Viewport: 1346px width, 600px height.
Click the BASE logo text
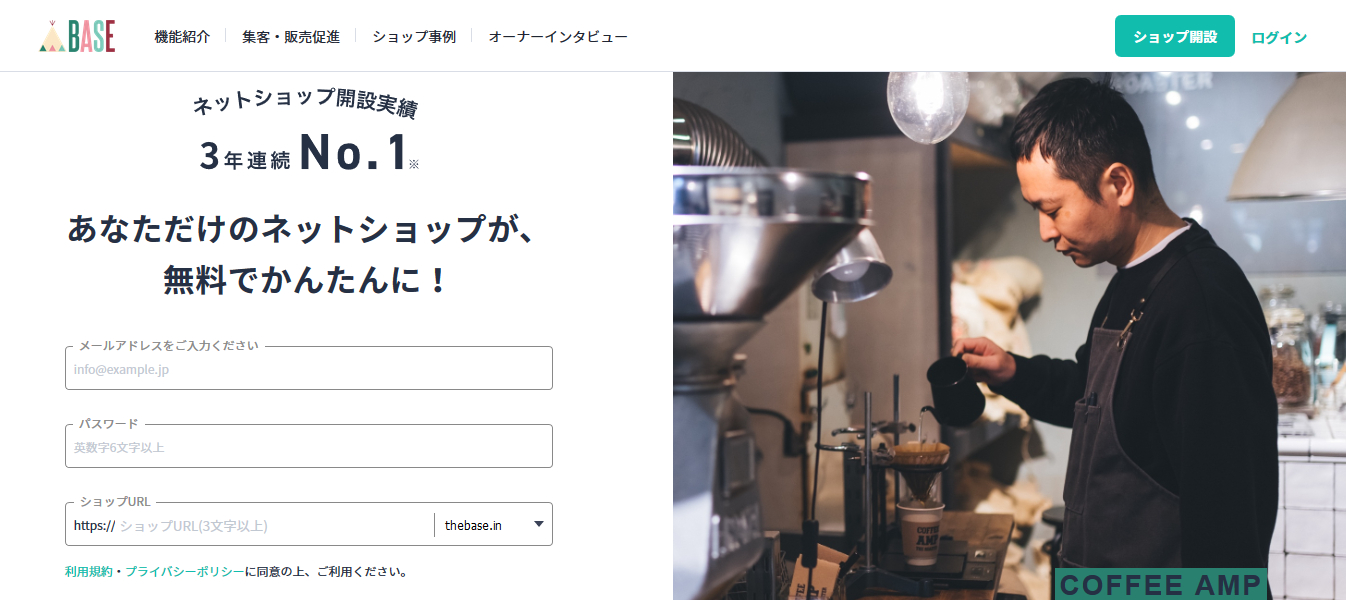tap(92, 36)
